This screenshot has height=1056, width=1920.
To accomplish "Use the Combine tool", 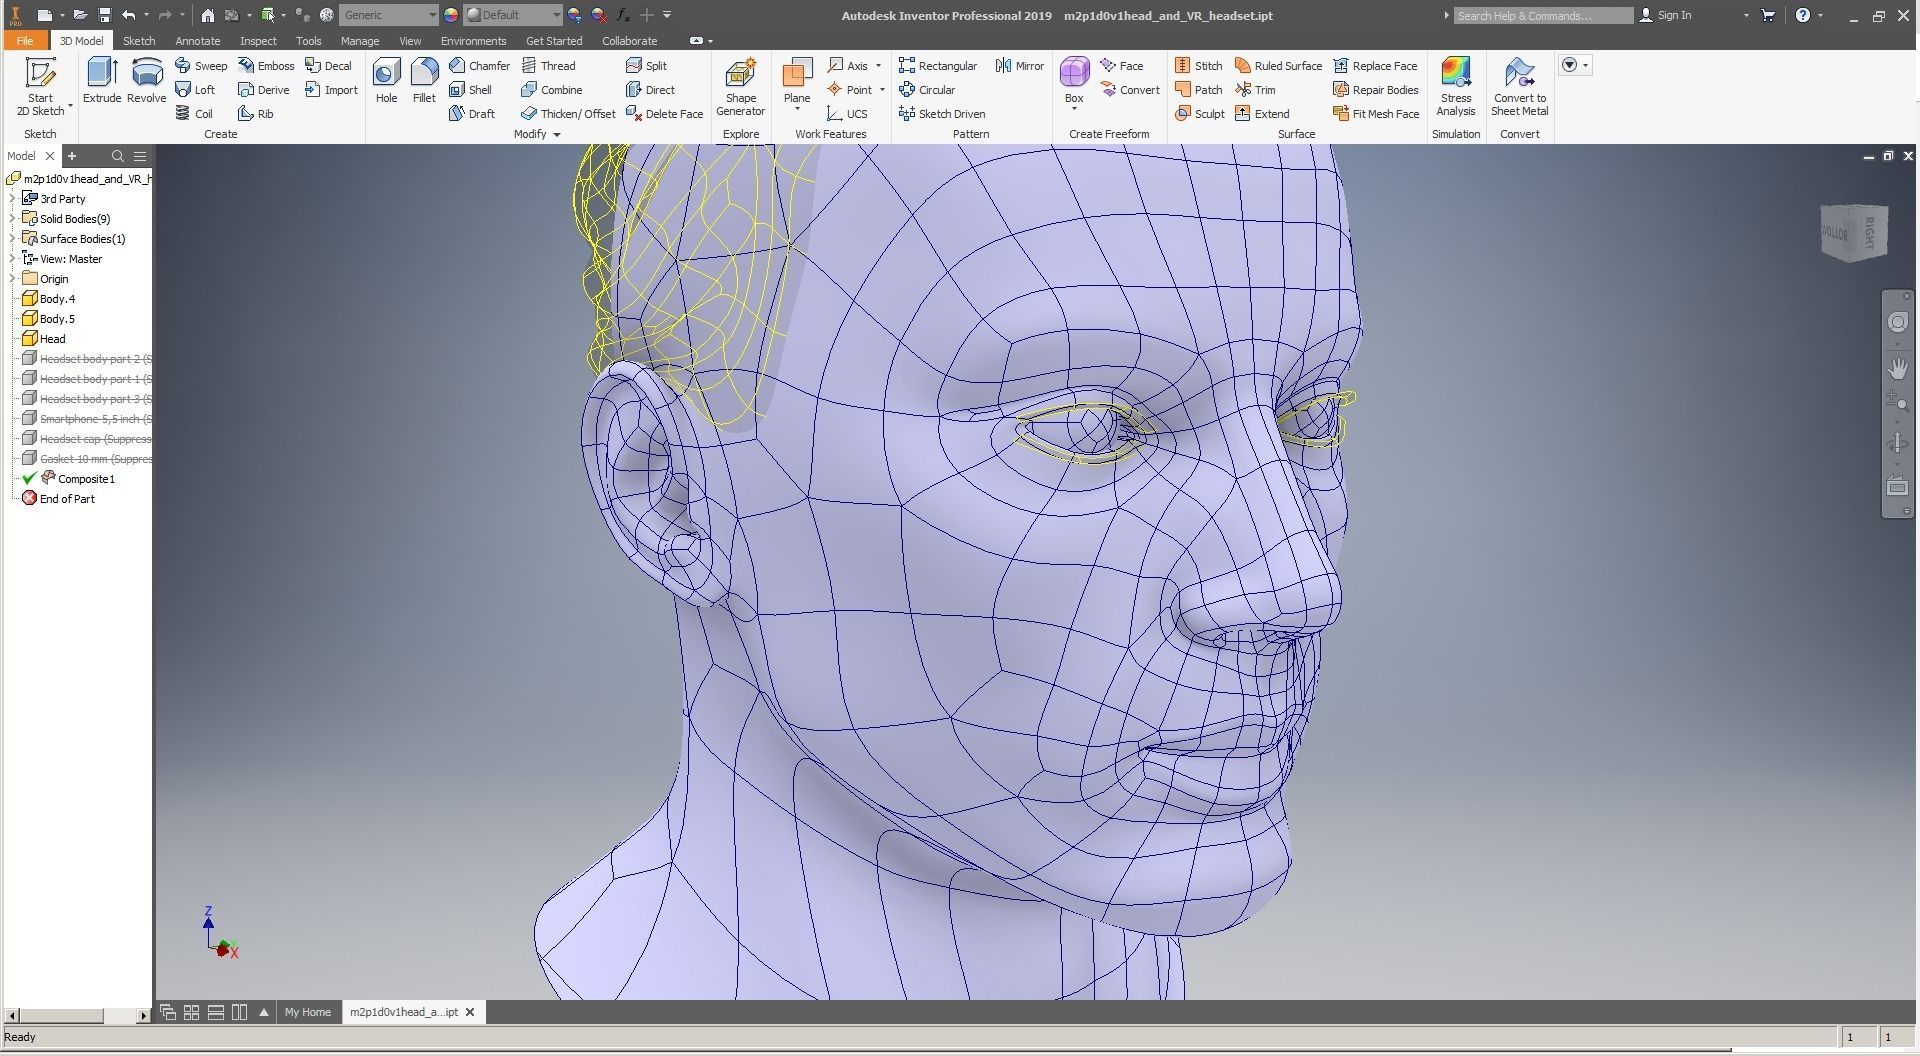I will pos(551,90).
